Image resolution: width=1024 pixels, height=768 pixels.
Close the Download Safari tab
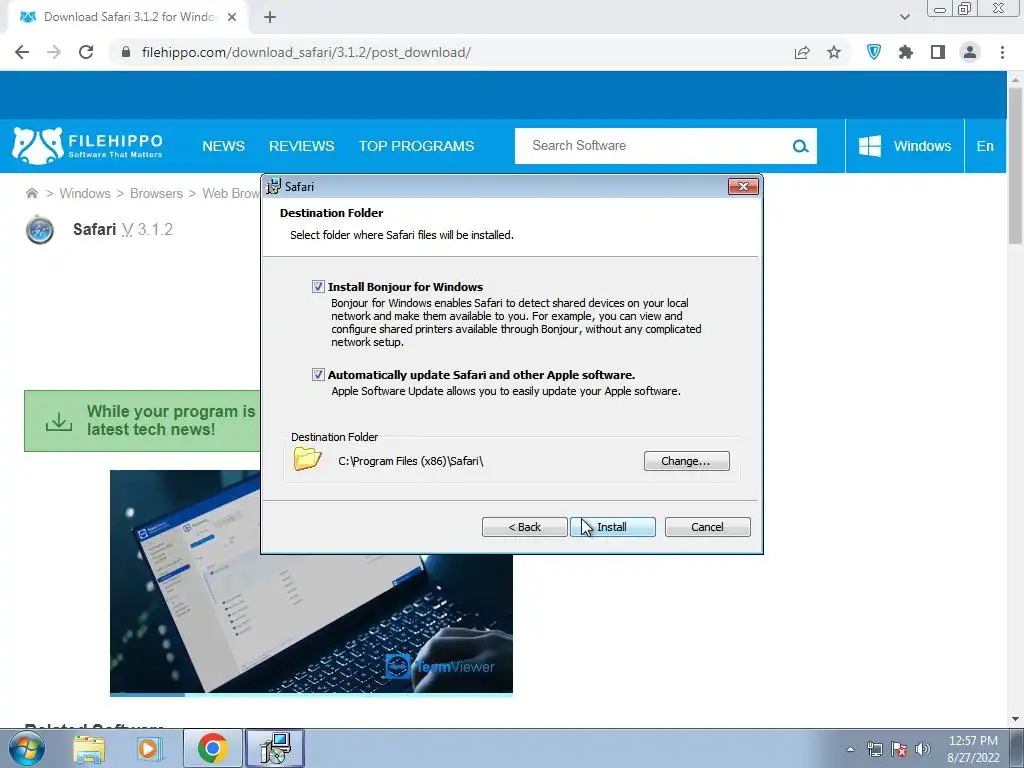point(232,17)
